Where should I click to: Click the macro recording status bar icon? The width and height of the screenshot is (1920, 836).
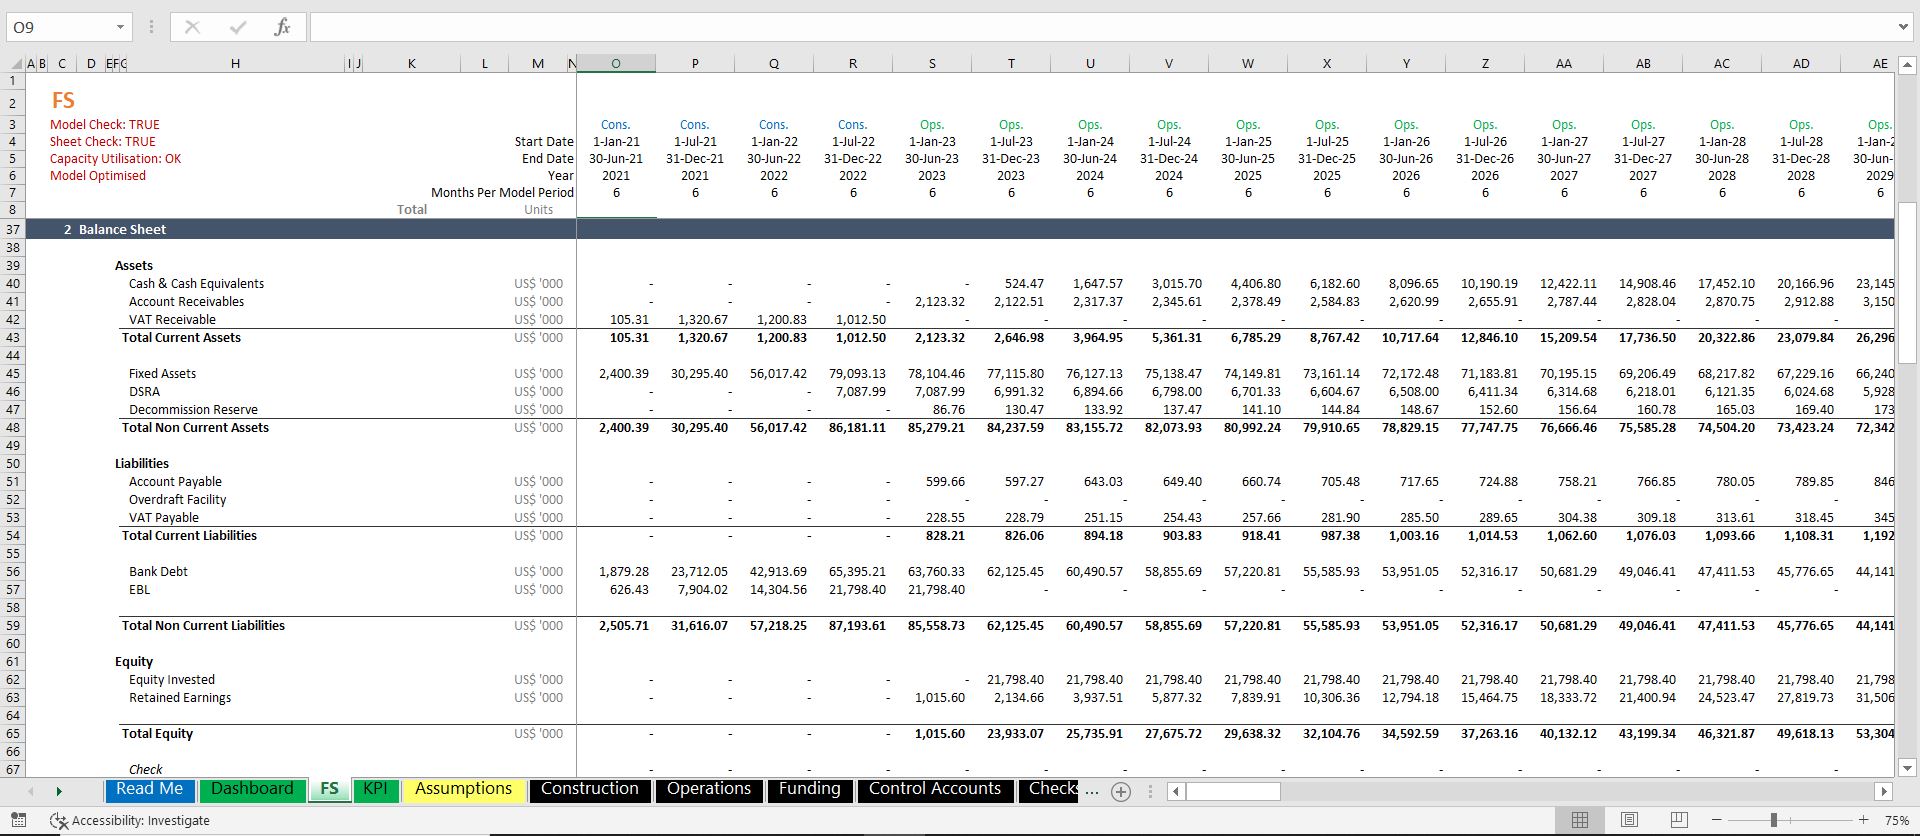pyautogui.click(x=18, y=820)
